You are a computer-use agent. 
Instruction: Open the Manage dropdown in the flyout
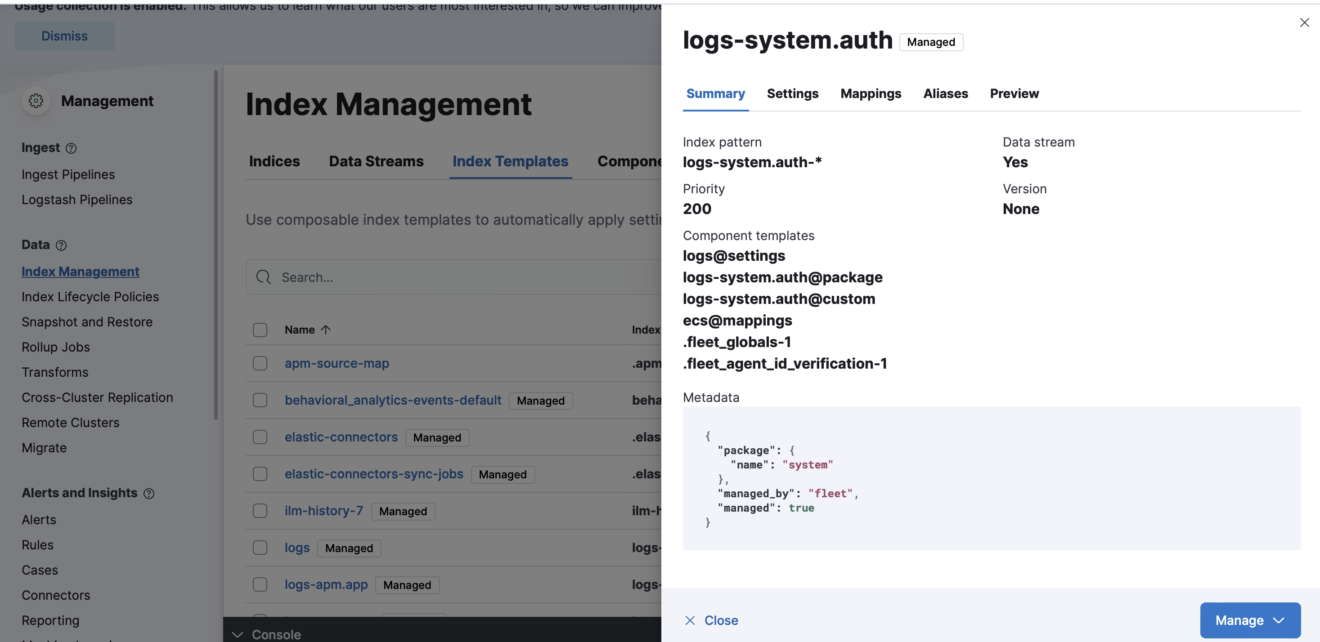pos(1250,620)
